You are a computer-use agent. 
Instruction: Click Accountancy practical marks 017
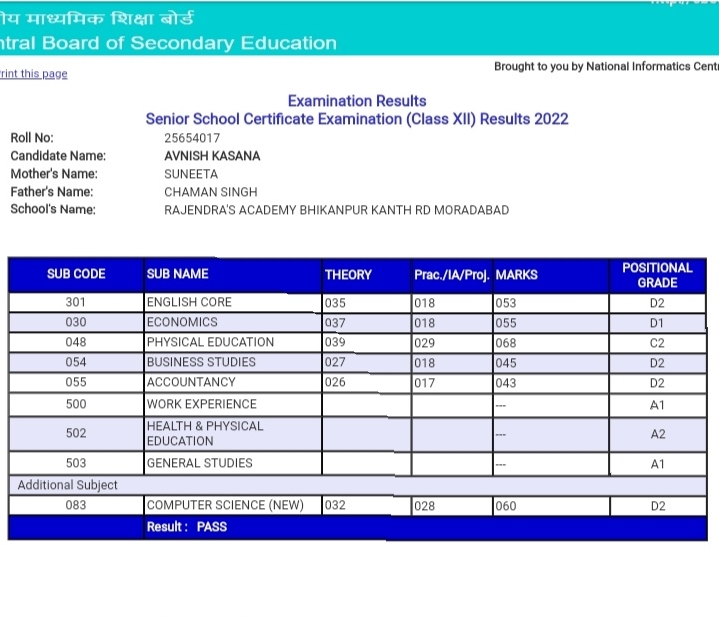click(452, 383)
